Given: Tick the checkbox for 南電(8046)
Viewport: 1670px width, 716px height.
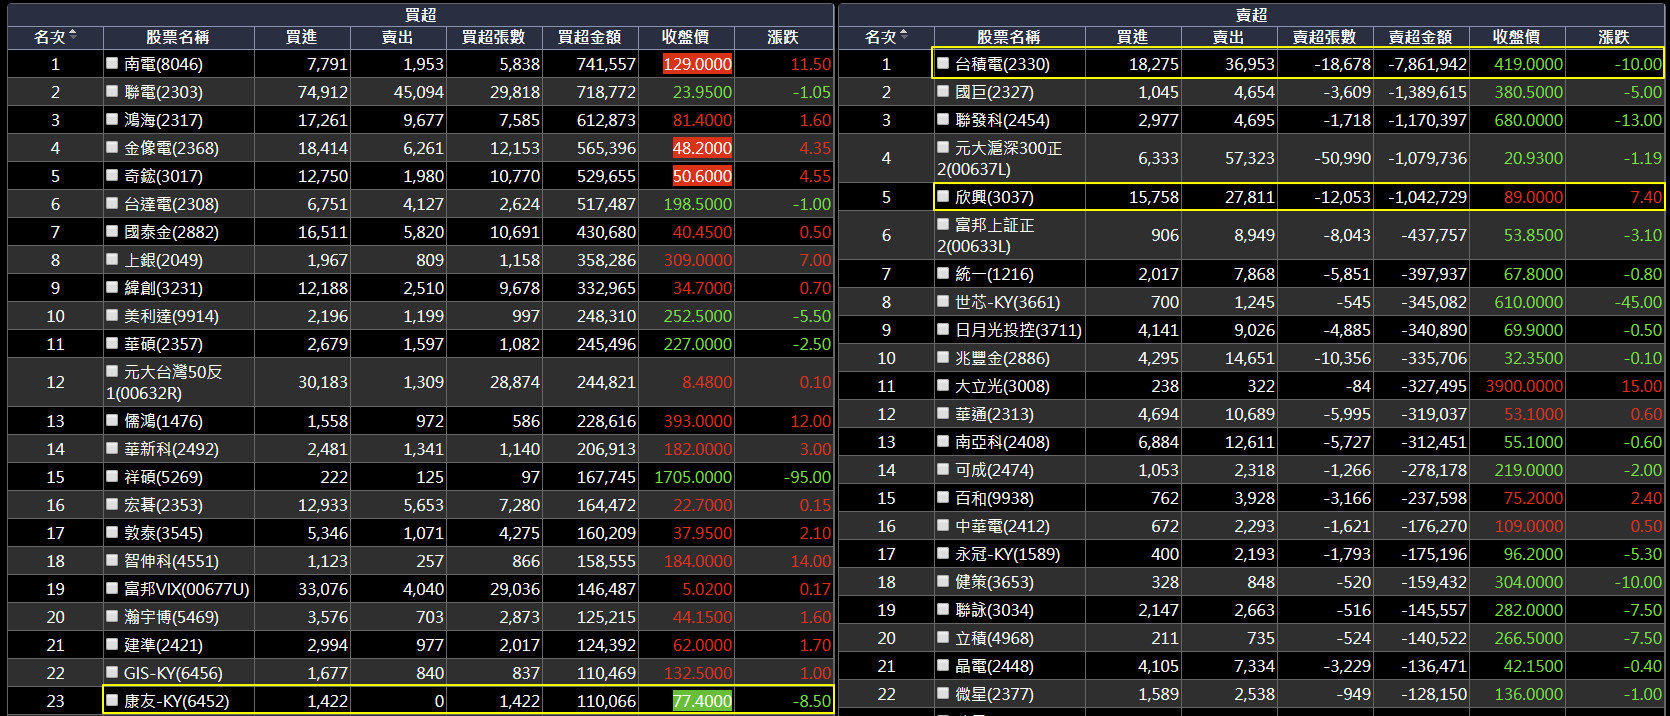Looking at the screenshot, I should (x=112, y=63).
